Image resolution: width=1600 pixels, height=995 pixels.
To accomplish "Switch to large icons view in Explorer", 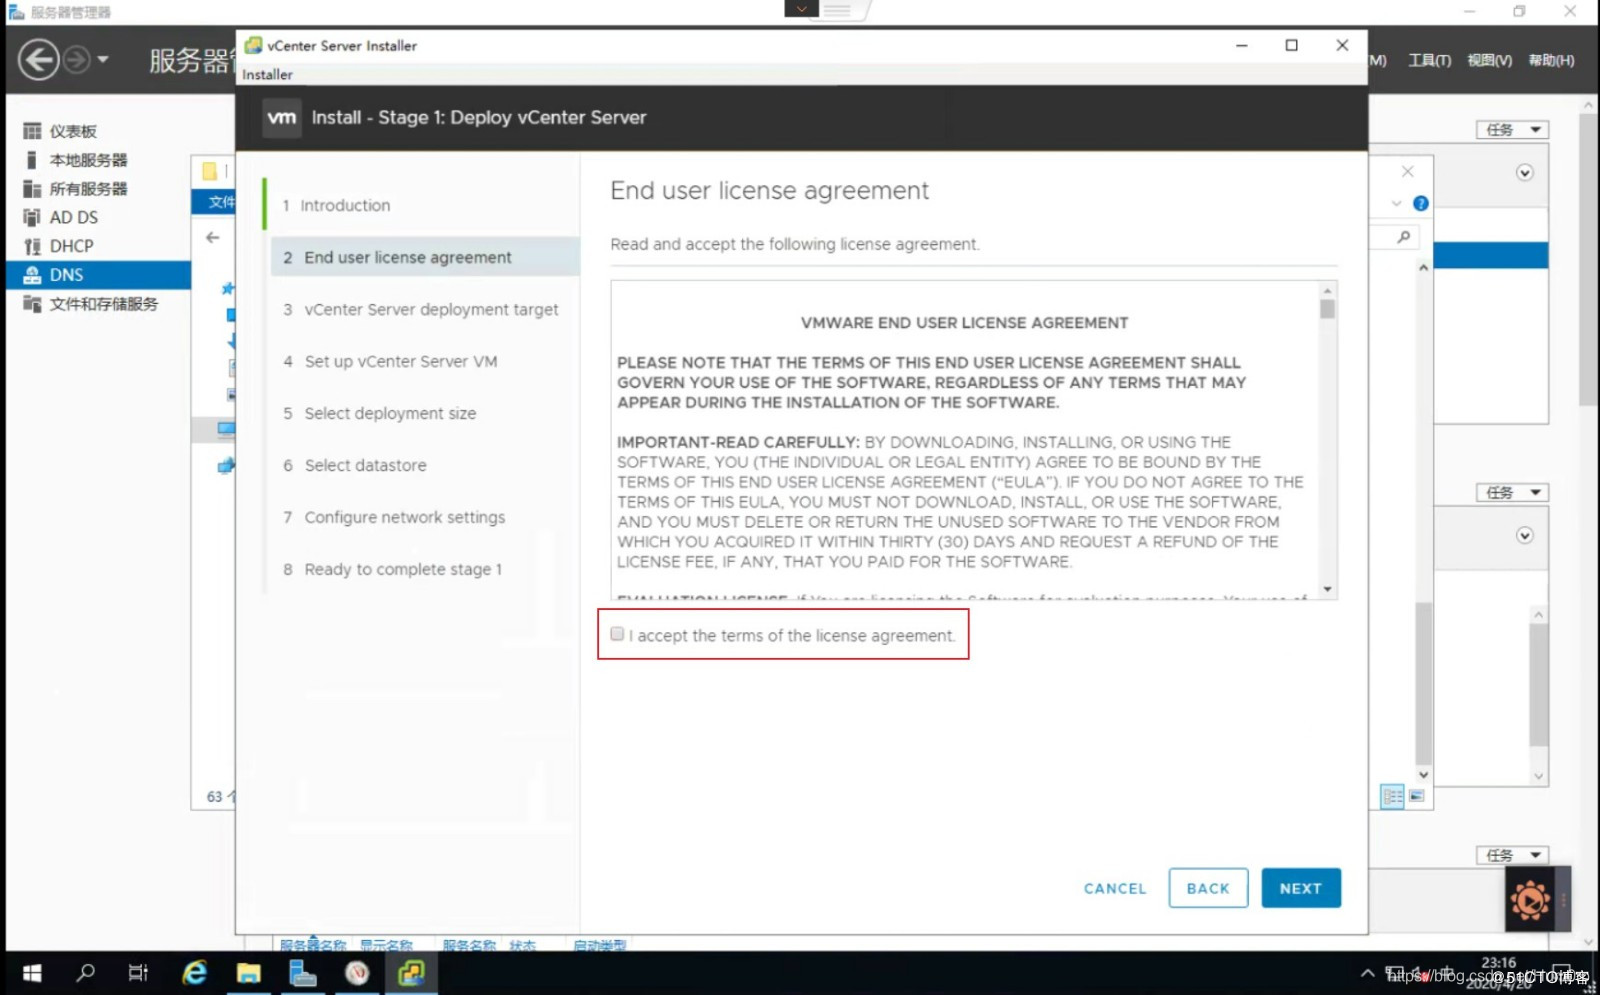I will 1416,796.
